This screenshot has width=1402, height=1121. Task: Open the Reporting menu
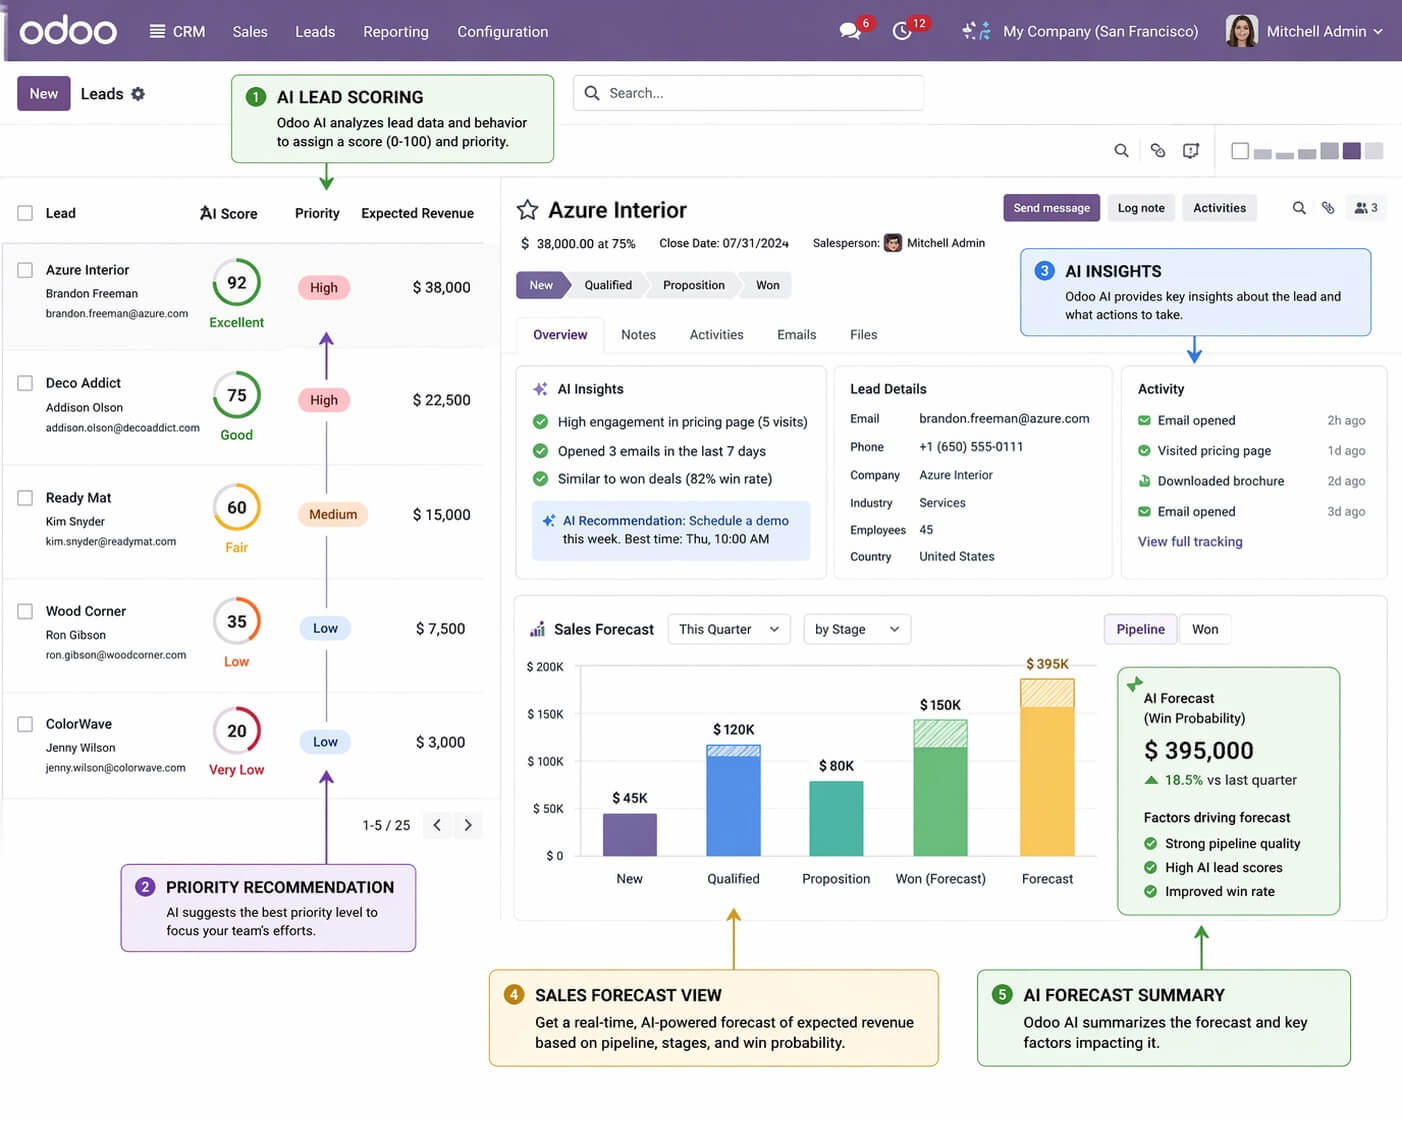coord(395,31)
